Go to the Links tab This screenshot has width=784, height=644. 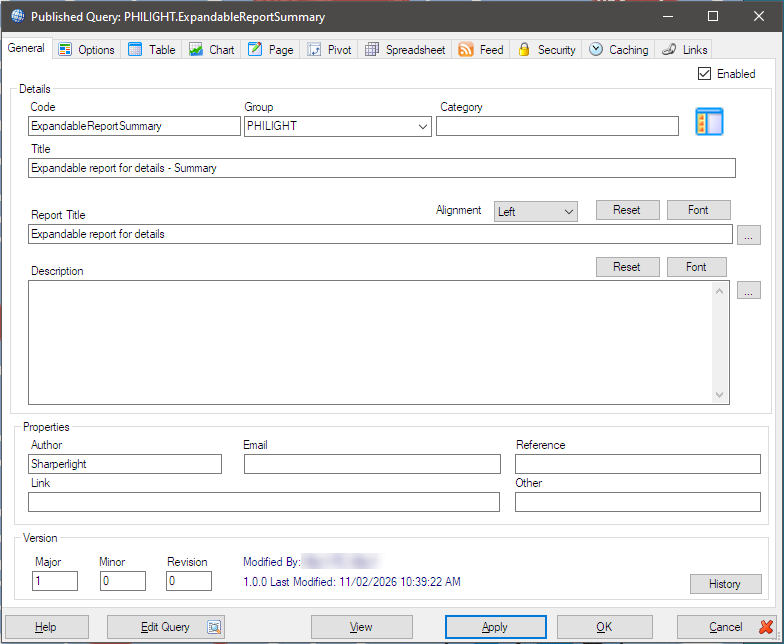point(684,50)
